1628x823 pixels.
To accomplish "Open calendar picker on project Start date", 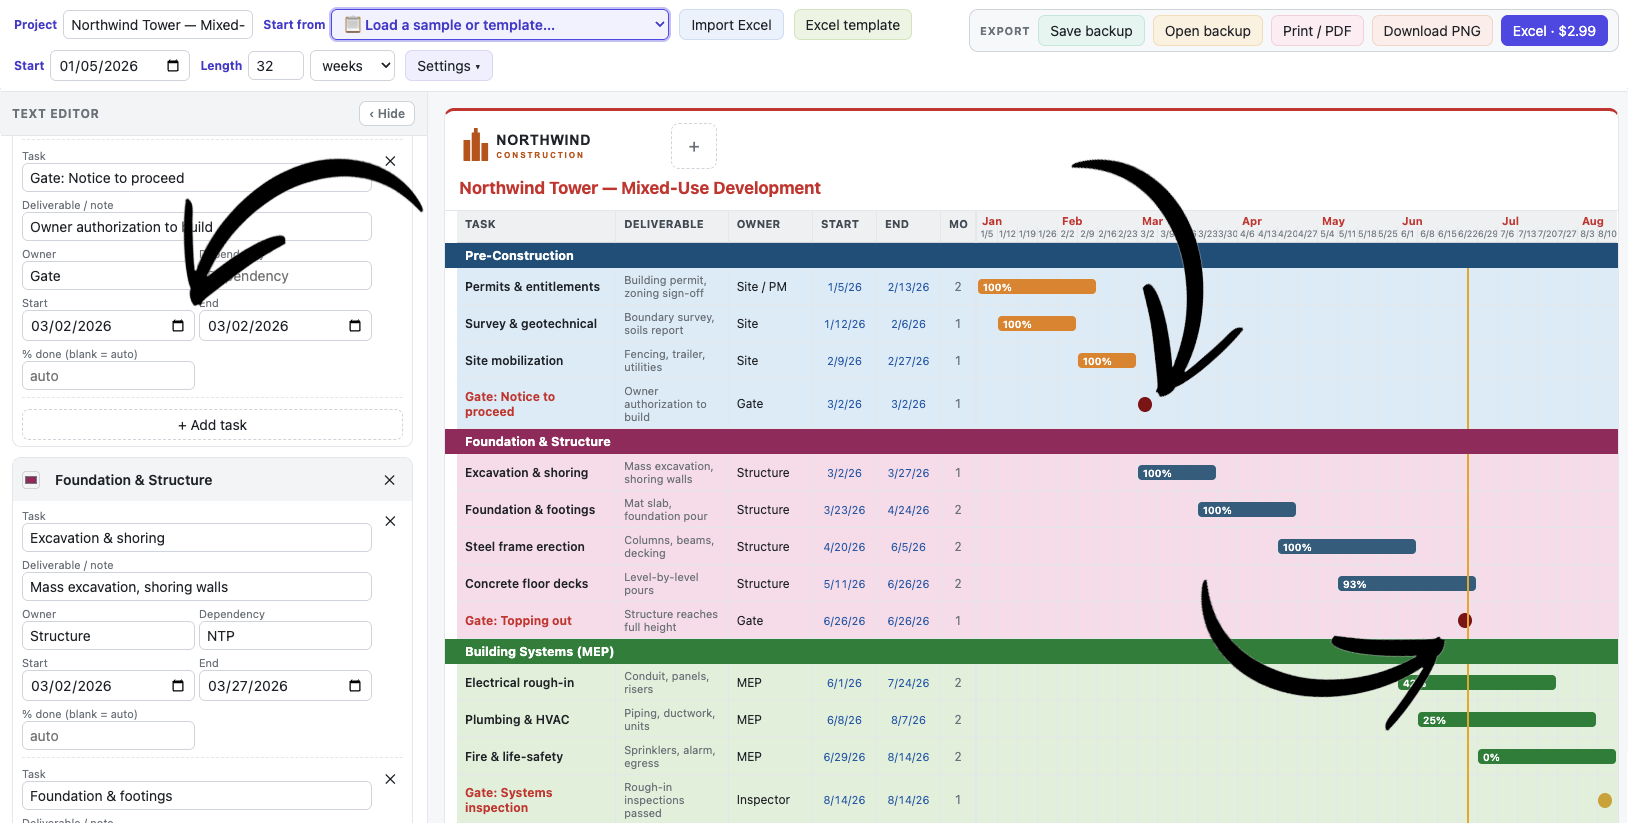I will [173, 66].
